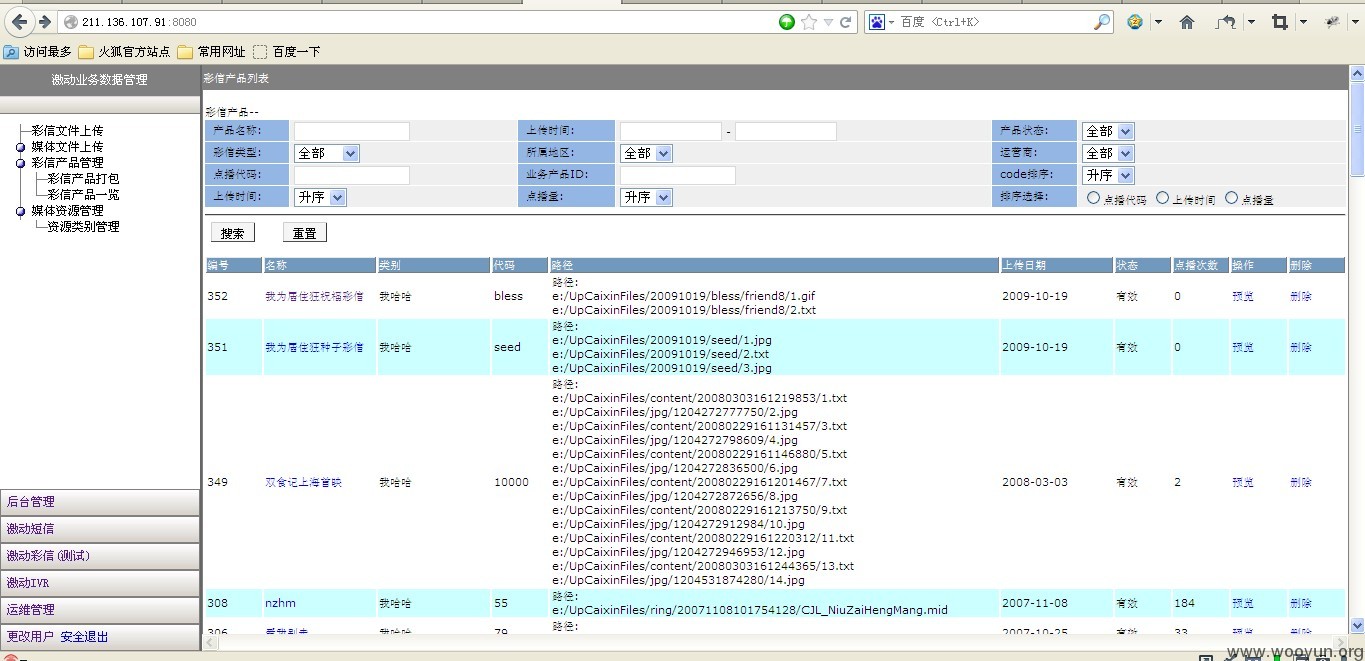Focus the 点播代码 input field
Viewport: 1365px width, 661px height.
(x=352, y=175)
